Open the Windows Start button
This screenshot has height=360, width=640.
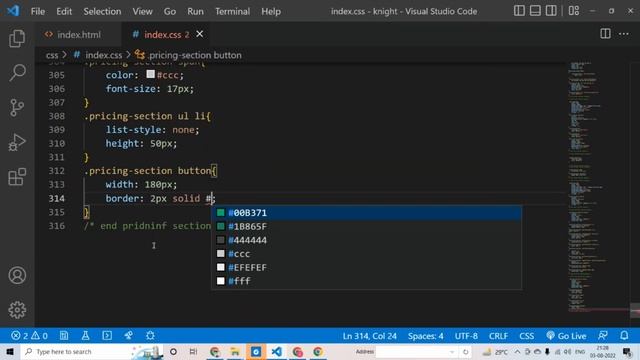9,351
